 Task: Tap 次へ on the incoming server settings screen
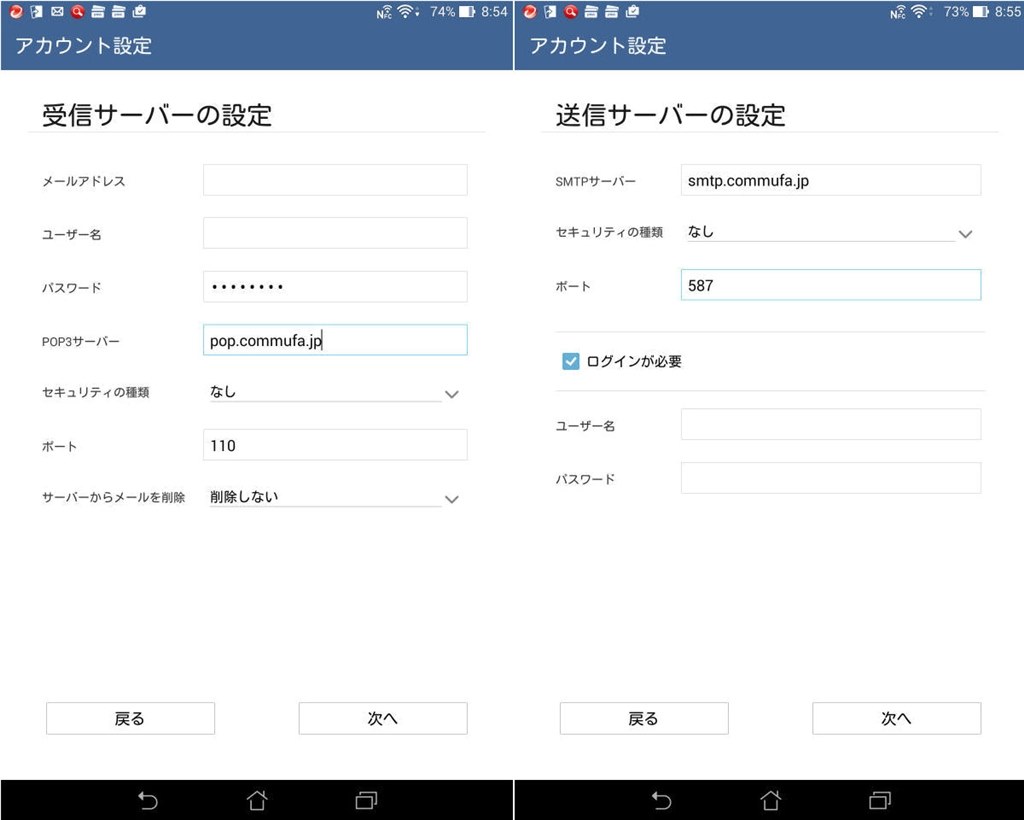383,718
